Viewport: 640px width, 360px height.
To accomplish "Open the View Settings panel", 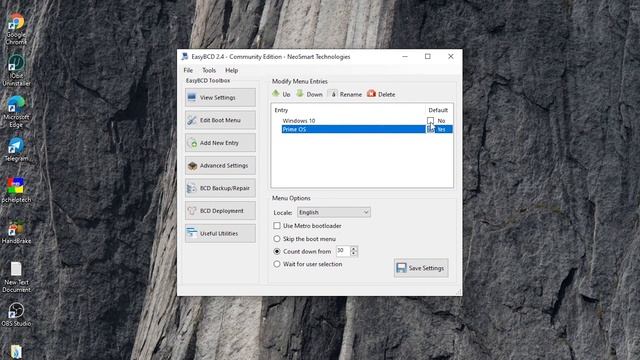I will (x=220, y=98).
